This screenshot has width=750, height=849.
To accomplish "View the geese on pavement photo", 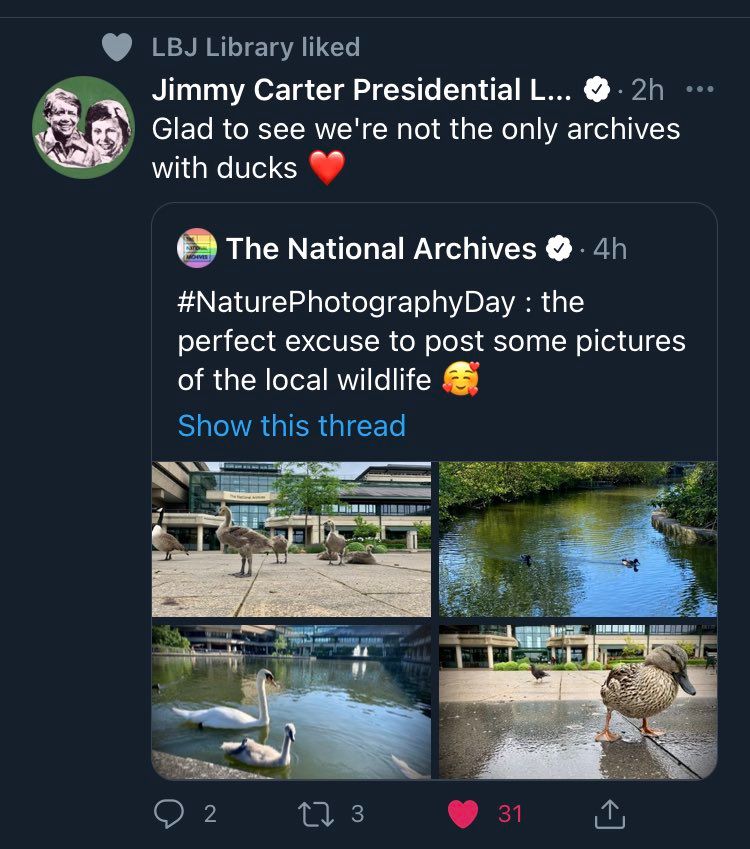I will (x=291, y=539).
